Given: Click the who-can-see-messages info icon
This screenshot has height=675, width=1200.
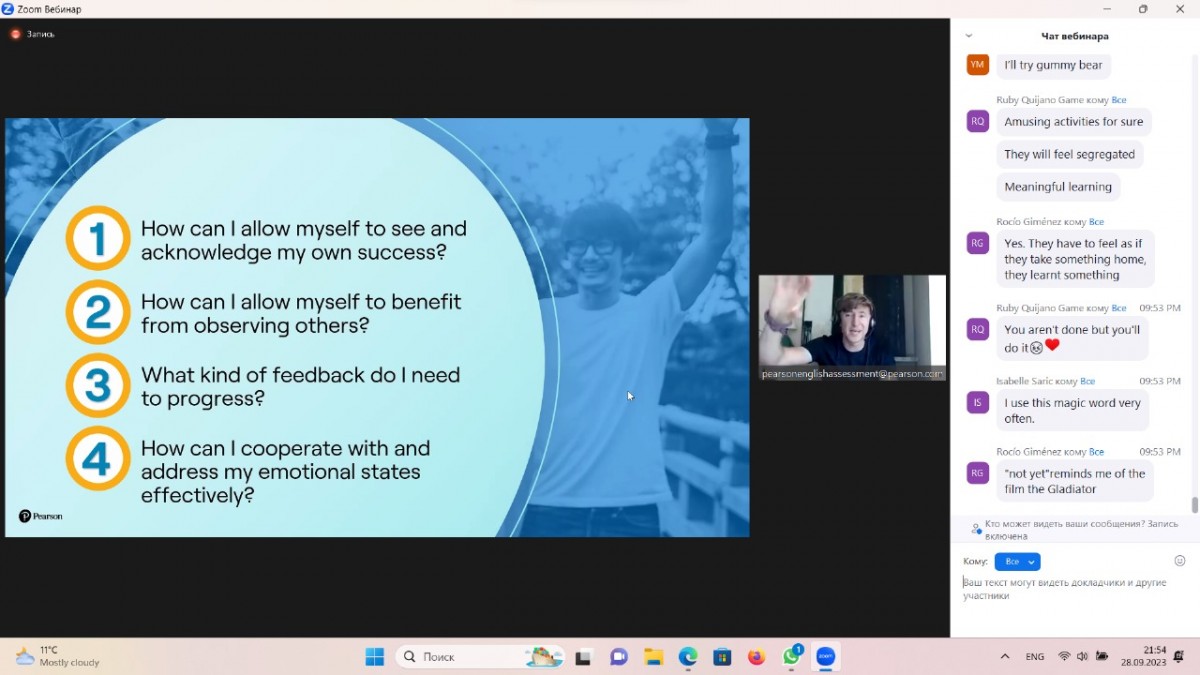Looking at the screenshot, I should (x=976, y=529).
